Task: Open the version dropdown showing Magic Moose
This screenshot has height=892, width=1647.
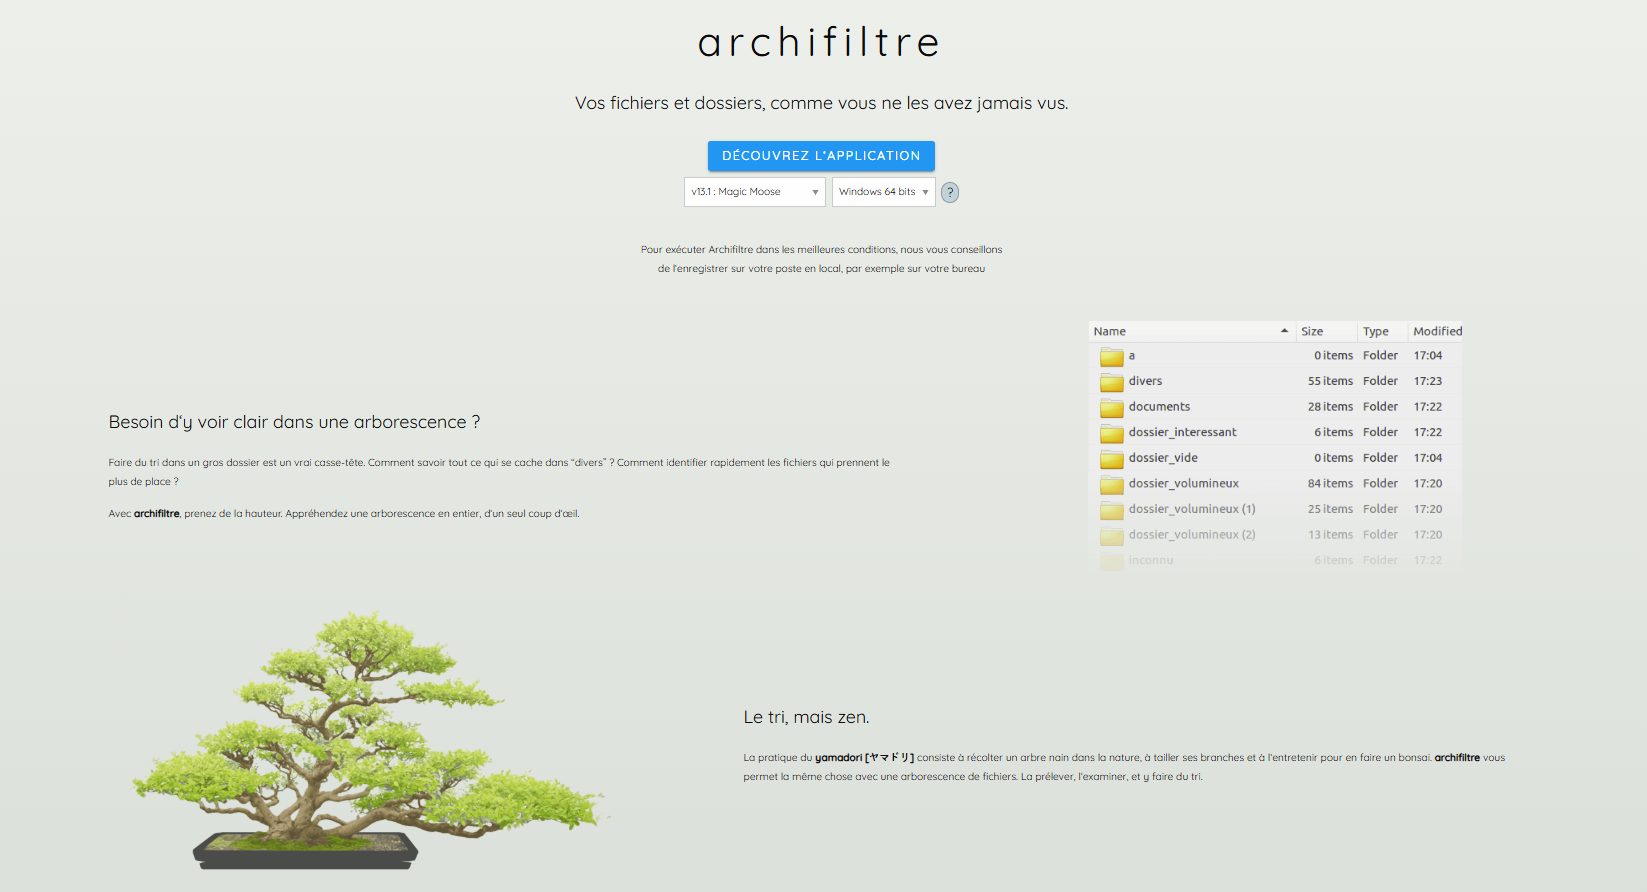Action: 754,192
